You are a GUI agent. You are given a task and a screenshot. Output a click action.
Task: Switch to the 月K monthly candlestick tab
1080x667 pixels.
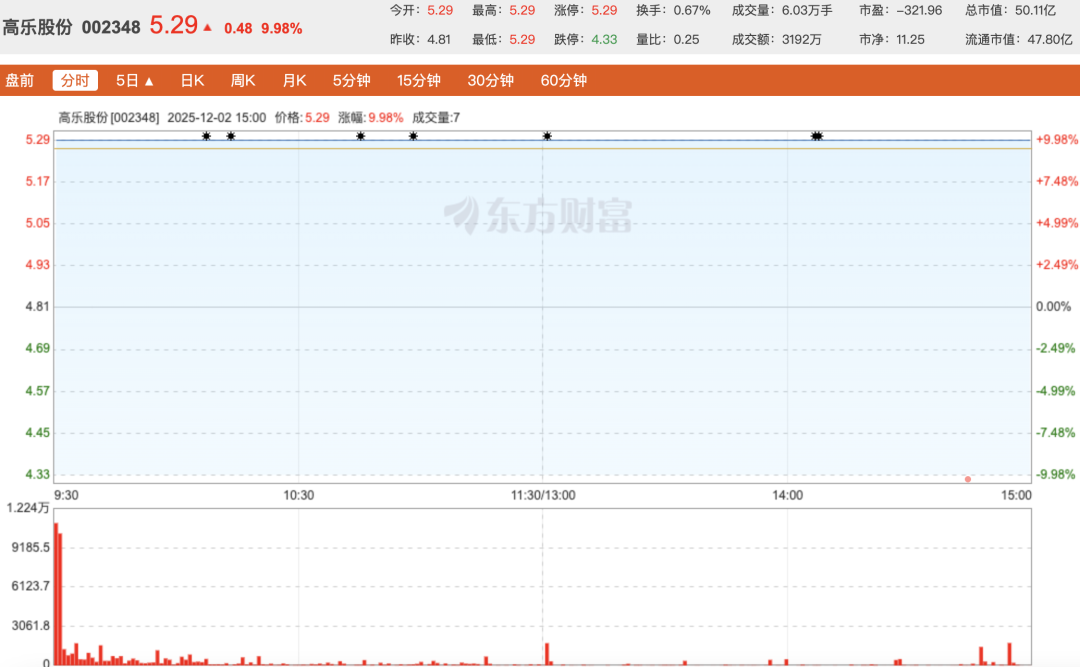click(294, 81)
